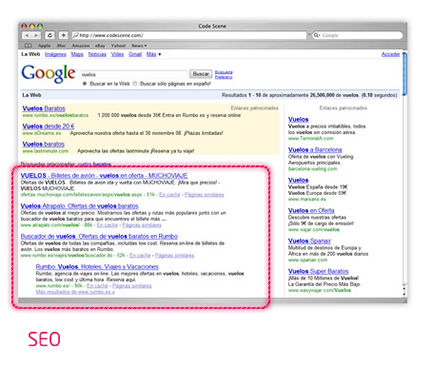Open the Preferencias link
The image size is (433, 367).
click(223, 77)
